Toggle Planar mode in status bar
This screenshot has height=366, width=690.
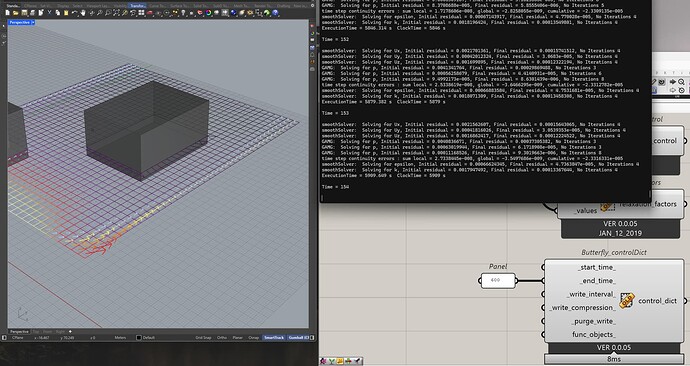[238, 337]
